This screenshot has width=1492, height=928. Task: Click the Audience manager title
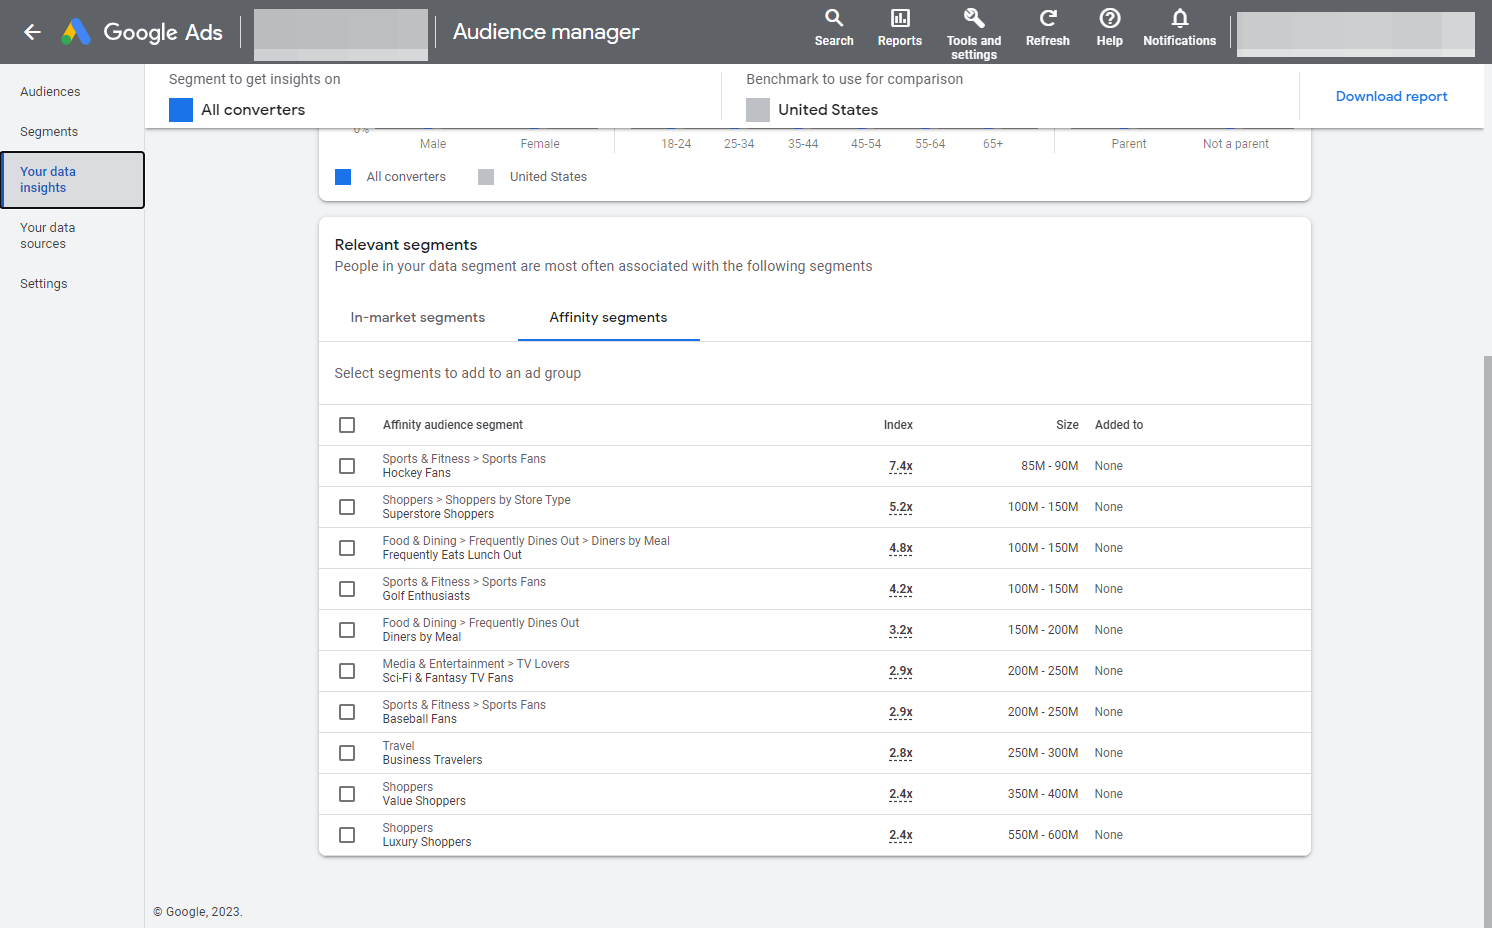click(x=546, y=32)
